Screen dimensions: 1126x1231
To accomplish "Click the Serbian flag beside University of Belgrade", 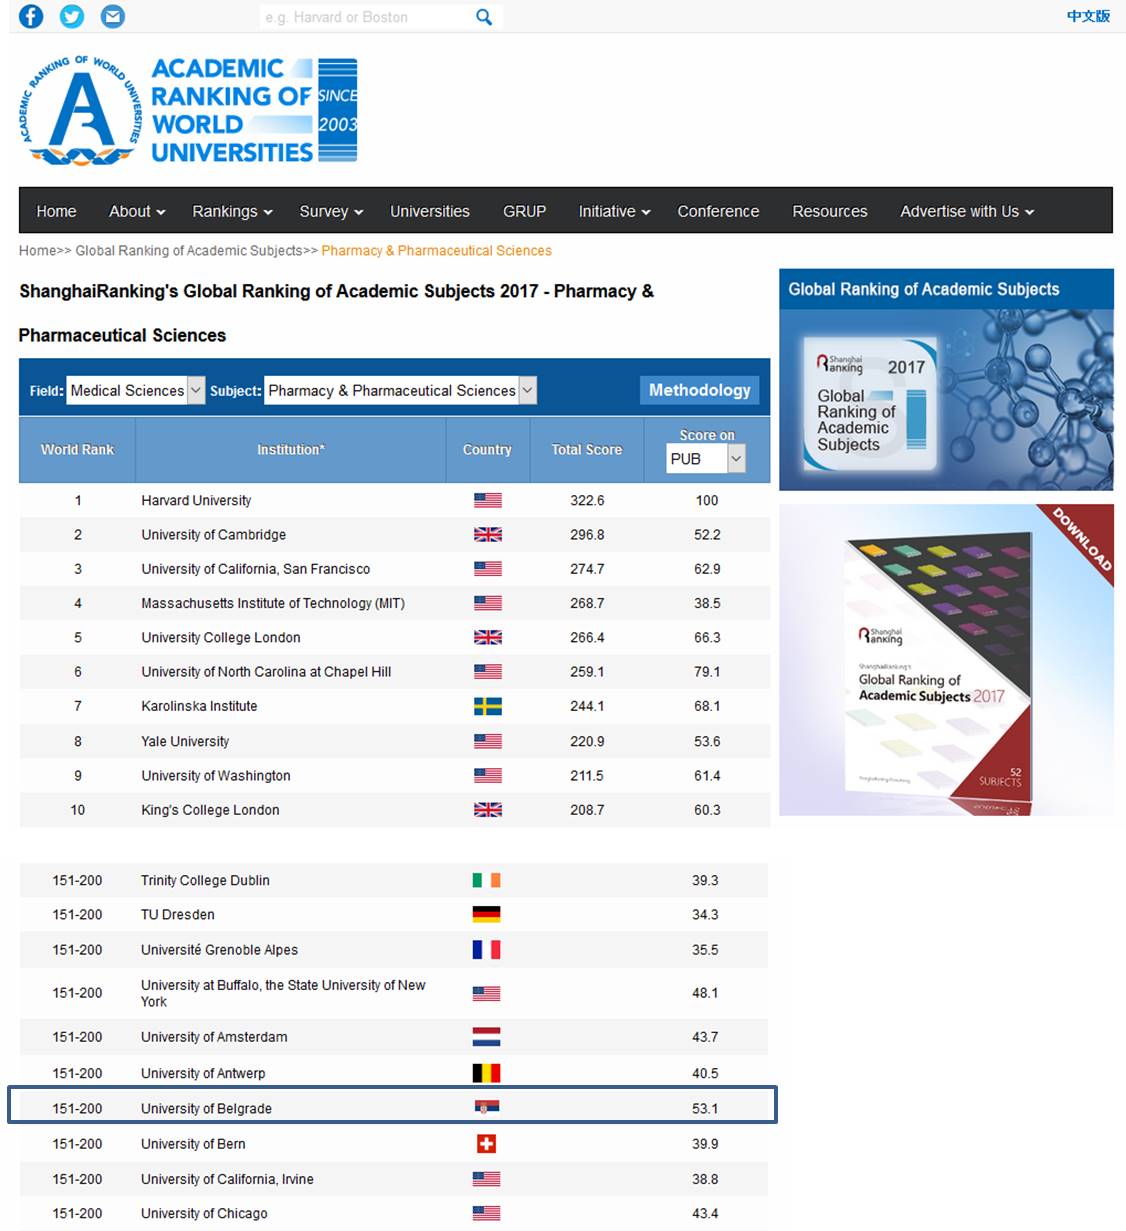I will point(487,1107).
